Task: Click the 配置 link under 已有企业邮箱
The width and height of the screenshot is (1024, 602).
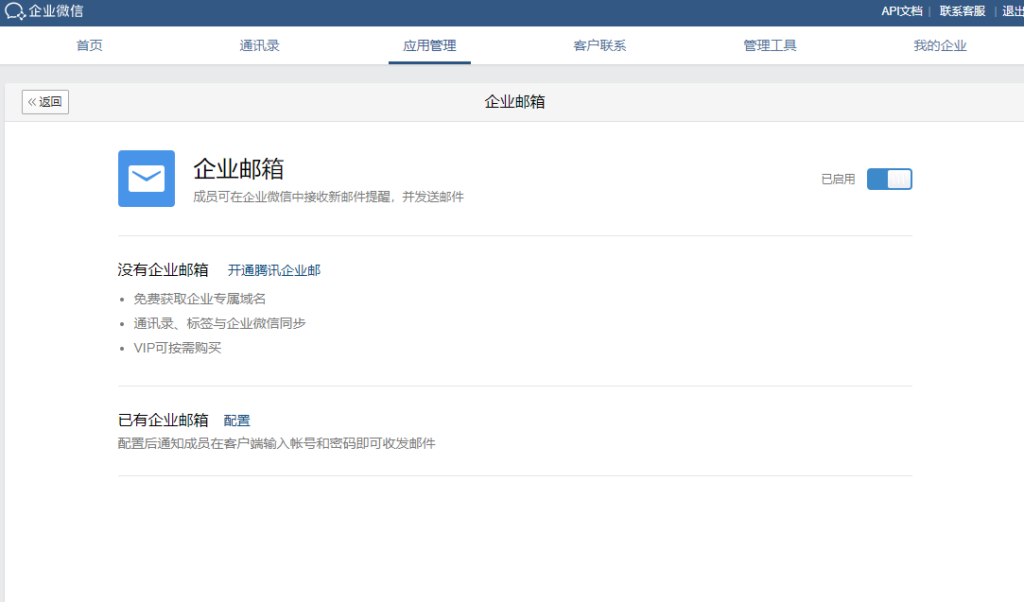Action: tap(237, 419)
